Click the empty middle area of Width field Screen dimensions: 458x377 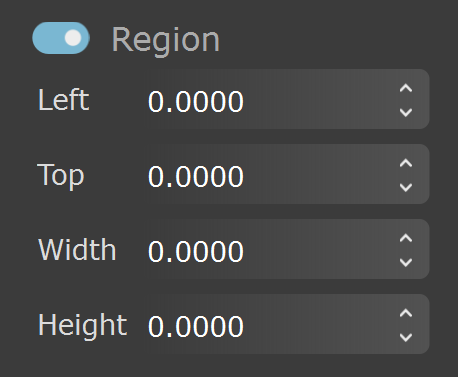click(320, 249)
